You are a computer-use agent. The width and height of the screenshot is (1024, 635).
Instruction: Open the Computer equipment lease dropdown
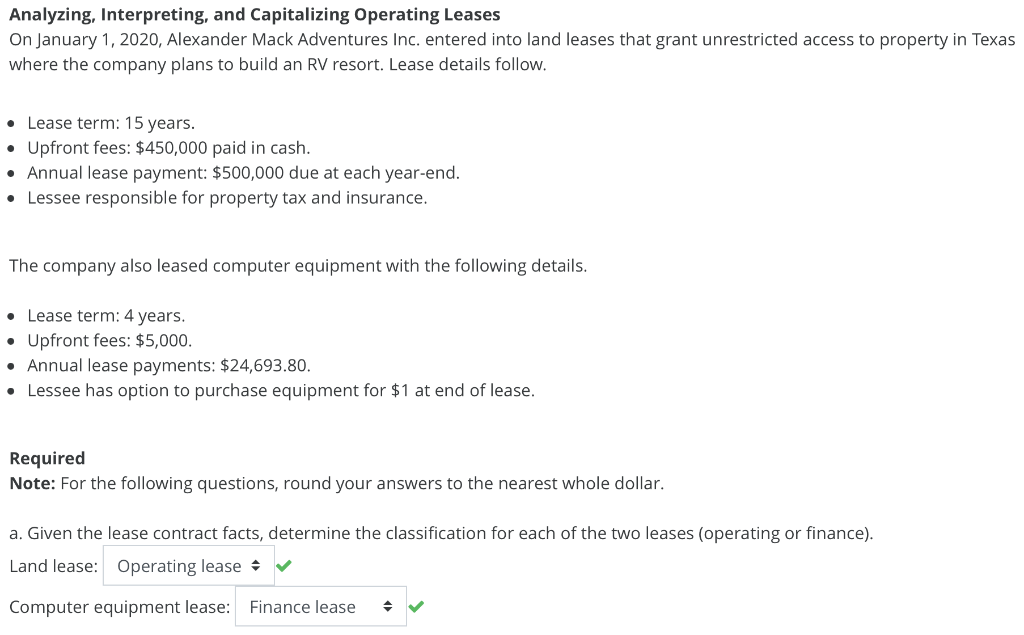(320, 606)
